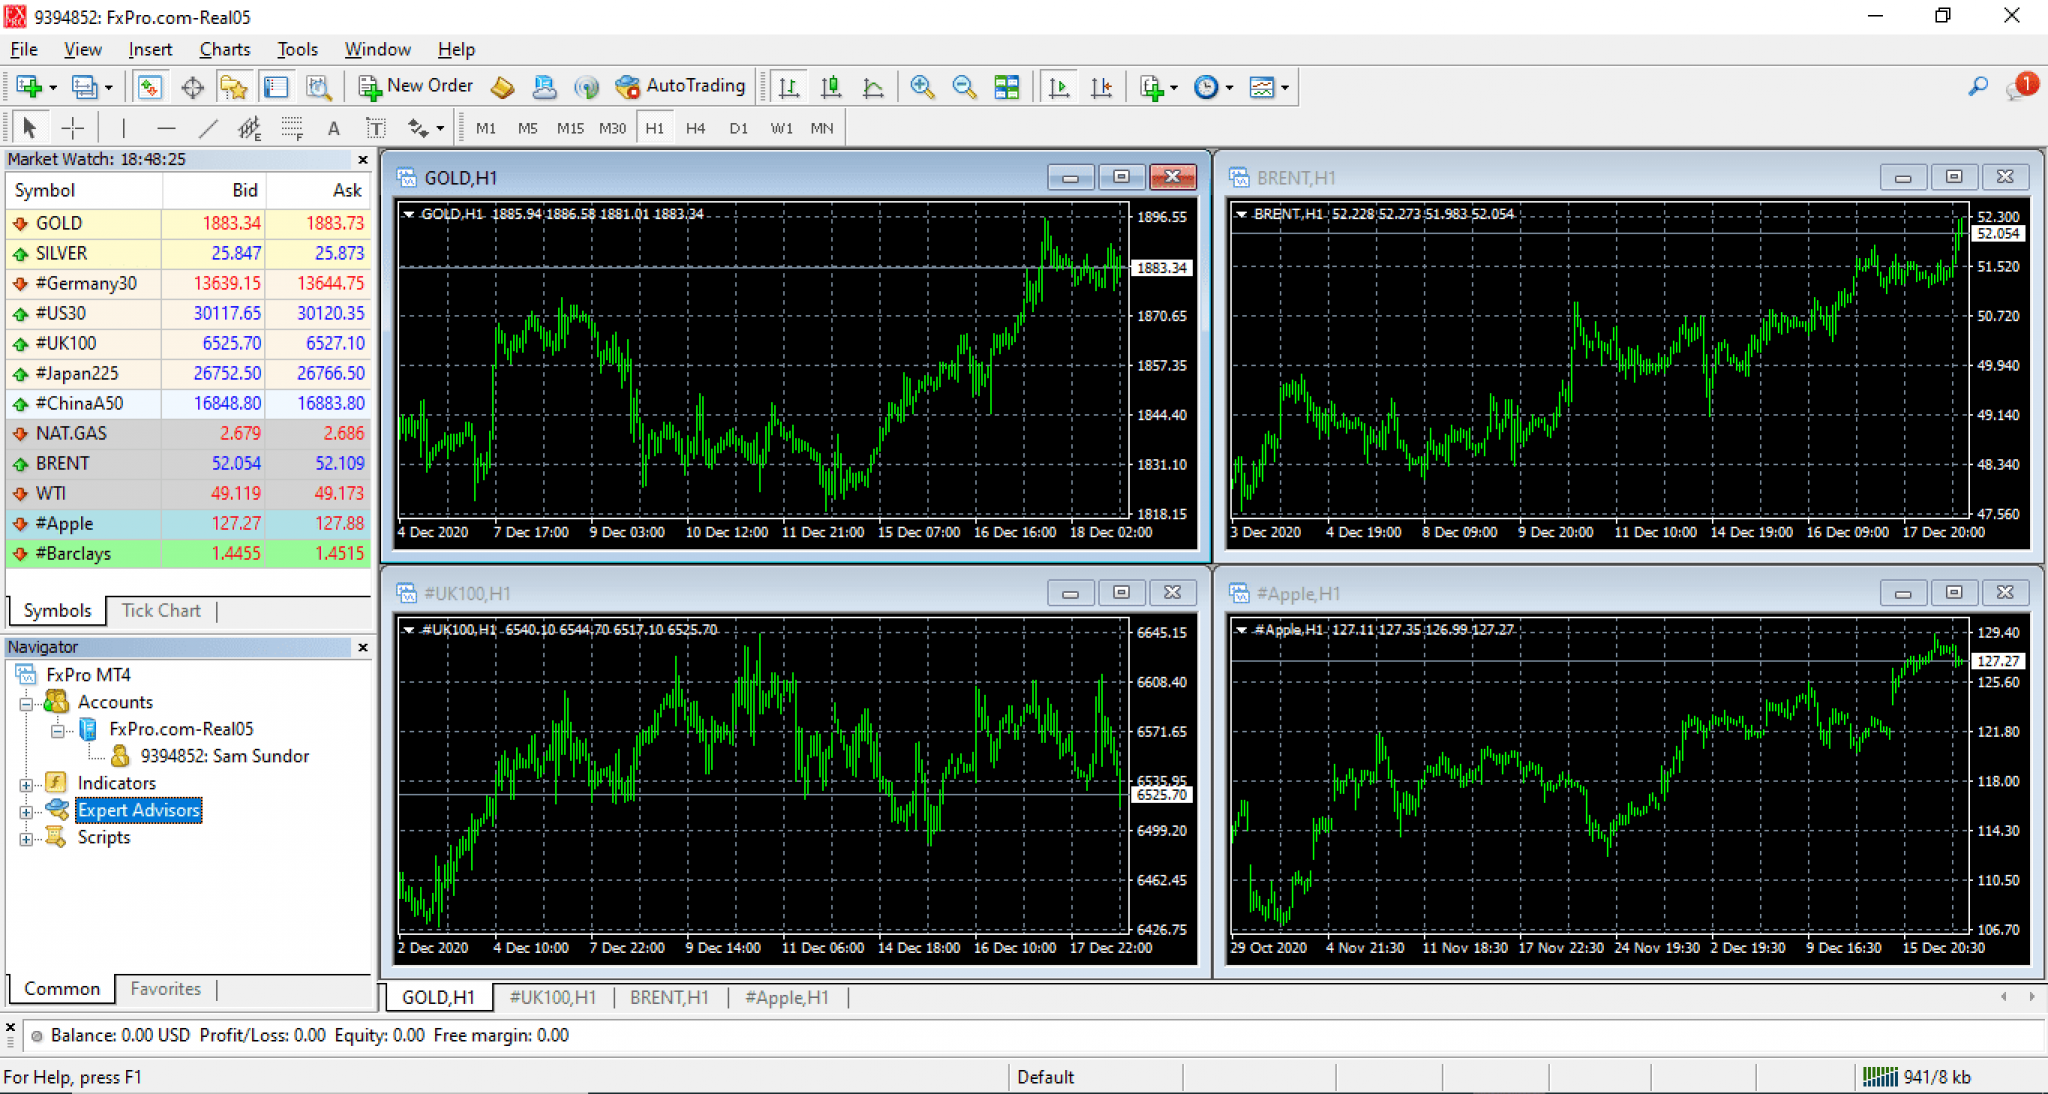
Task: Open the arrows objects dropdown arrow
Action: 440,129
